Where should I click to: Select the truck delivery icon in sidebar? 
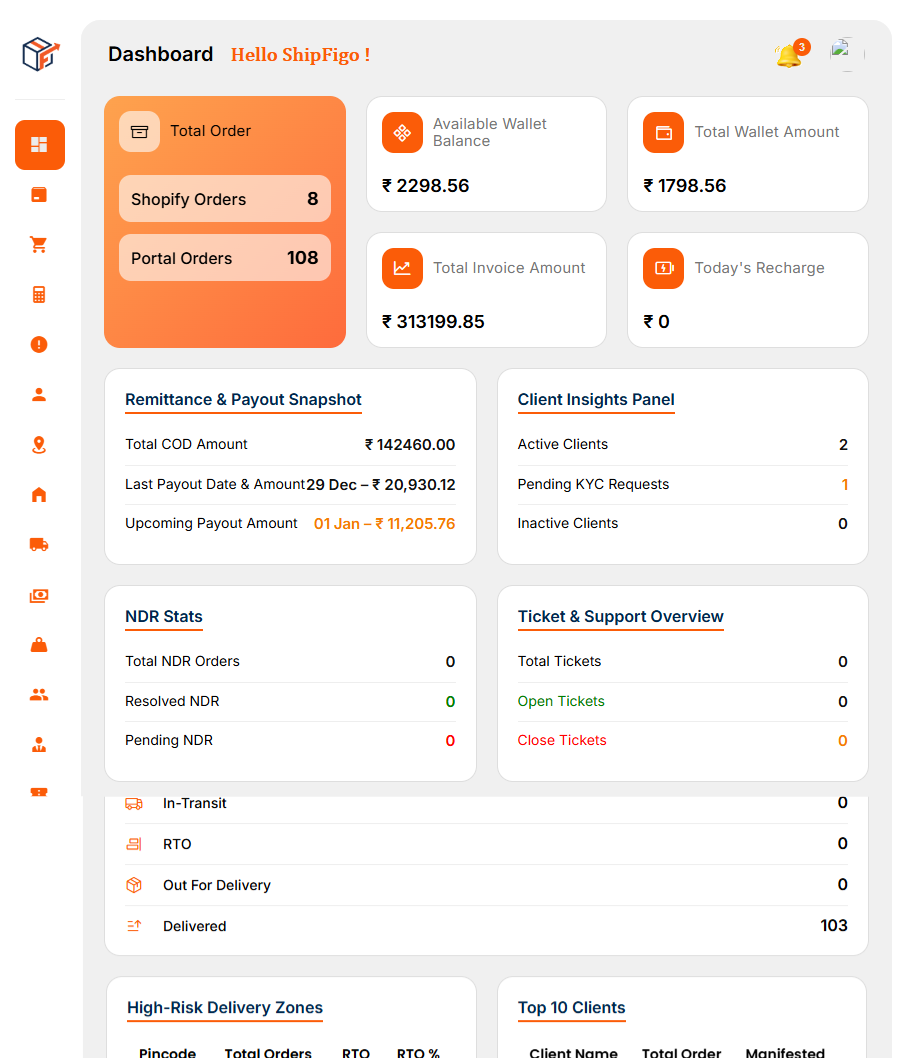point(39,544)
